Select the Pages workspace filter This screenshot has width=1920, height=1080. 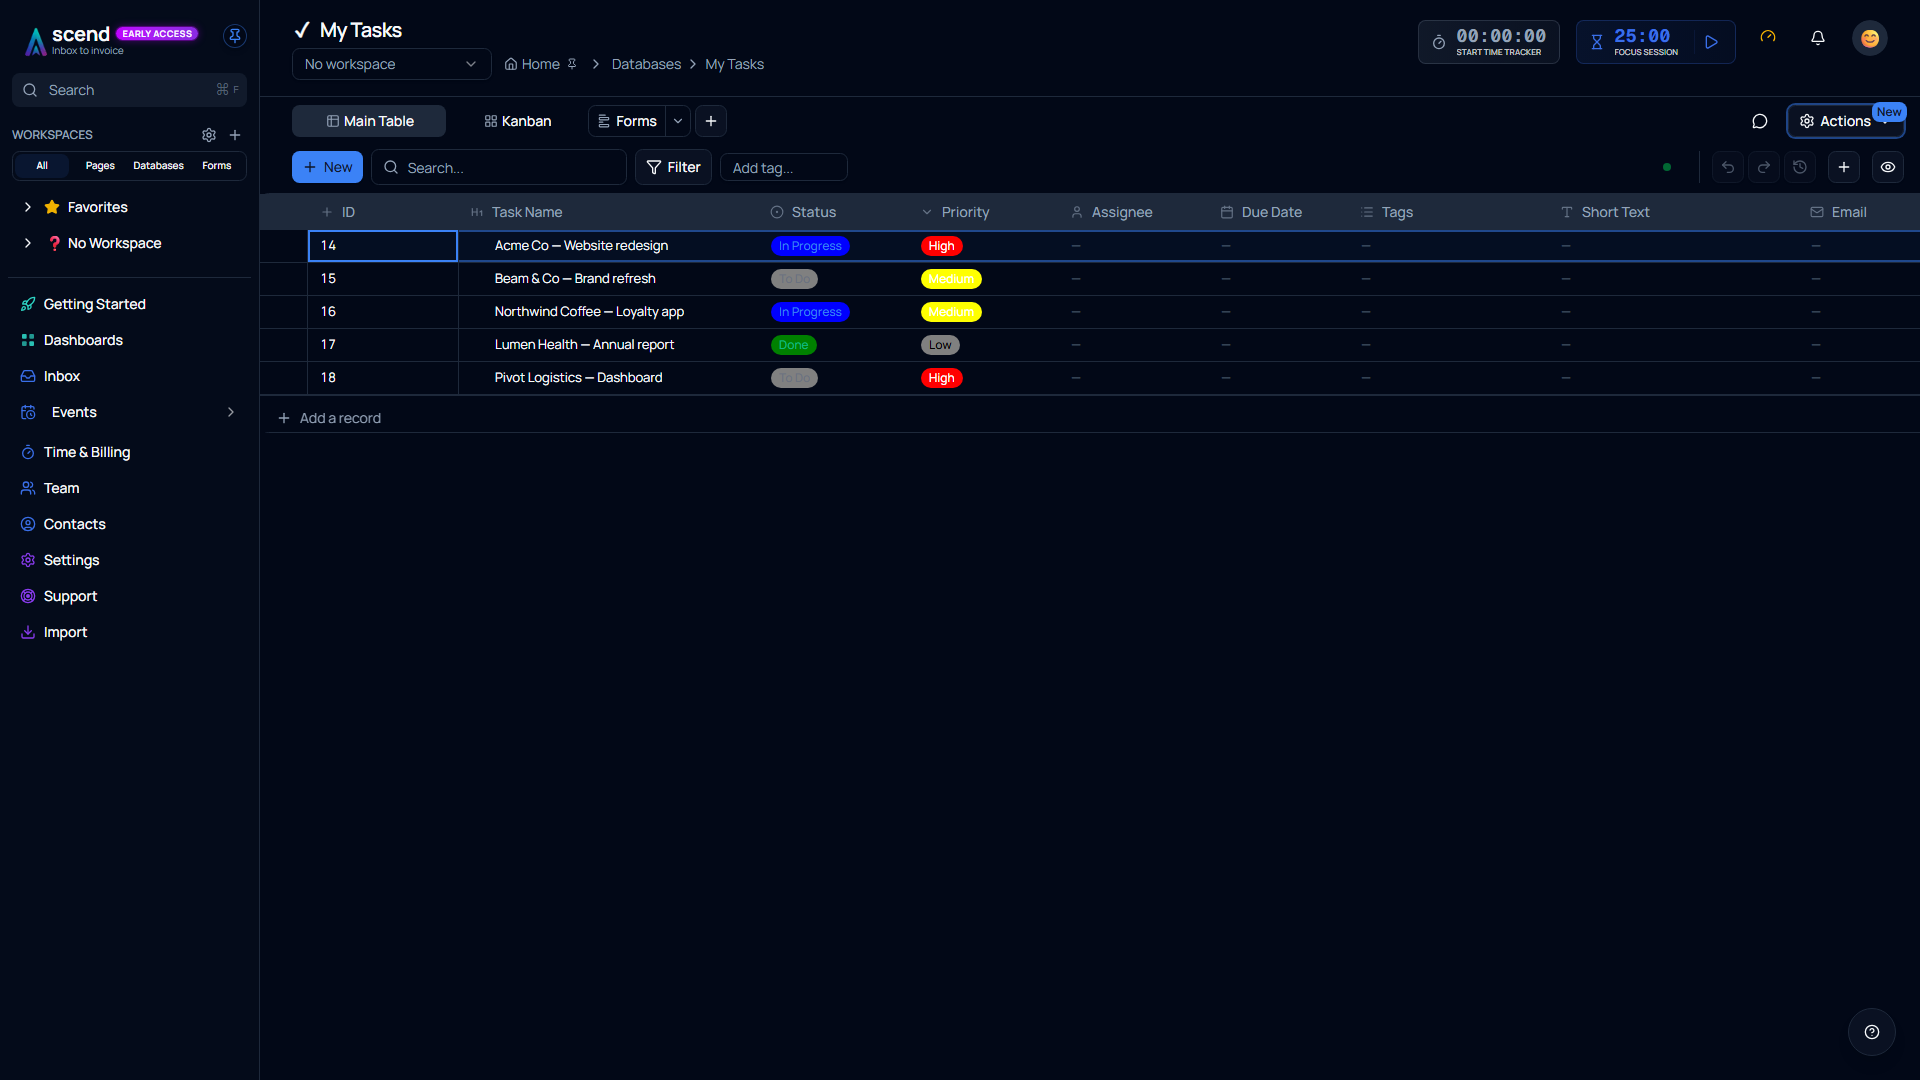100,166
